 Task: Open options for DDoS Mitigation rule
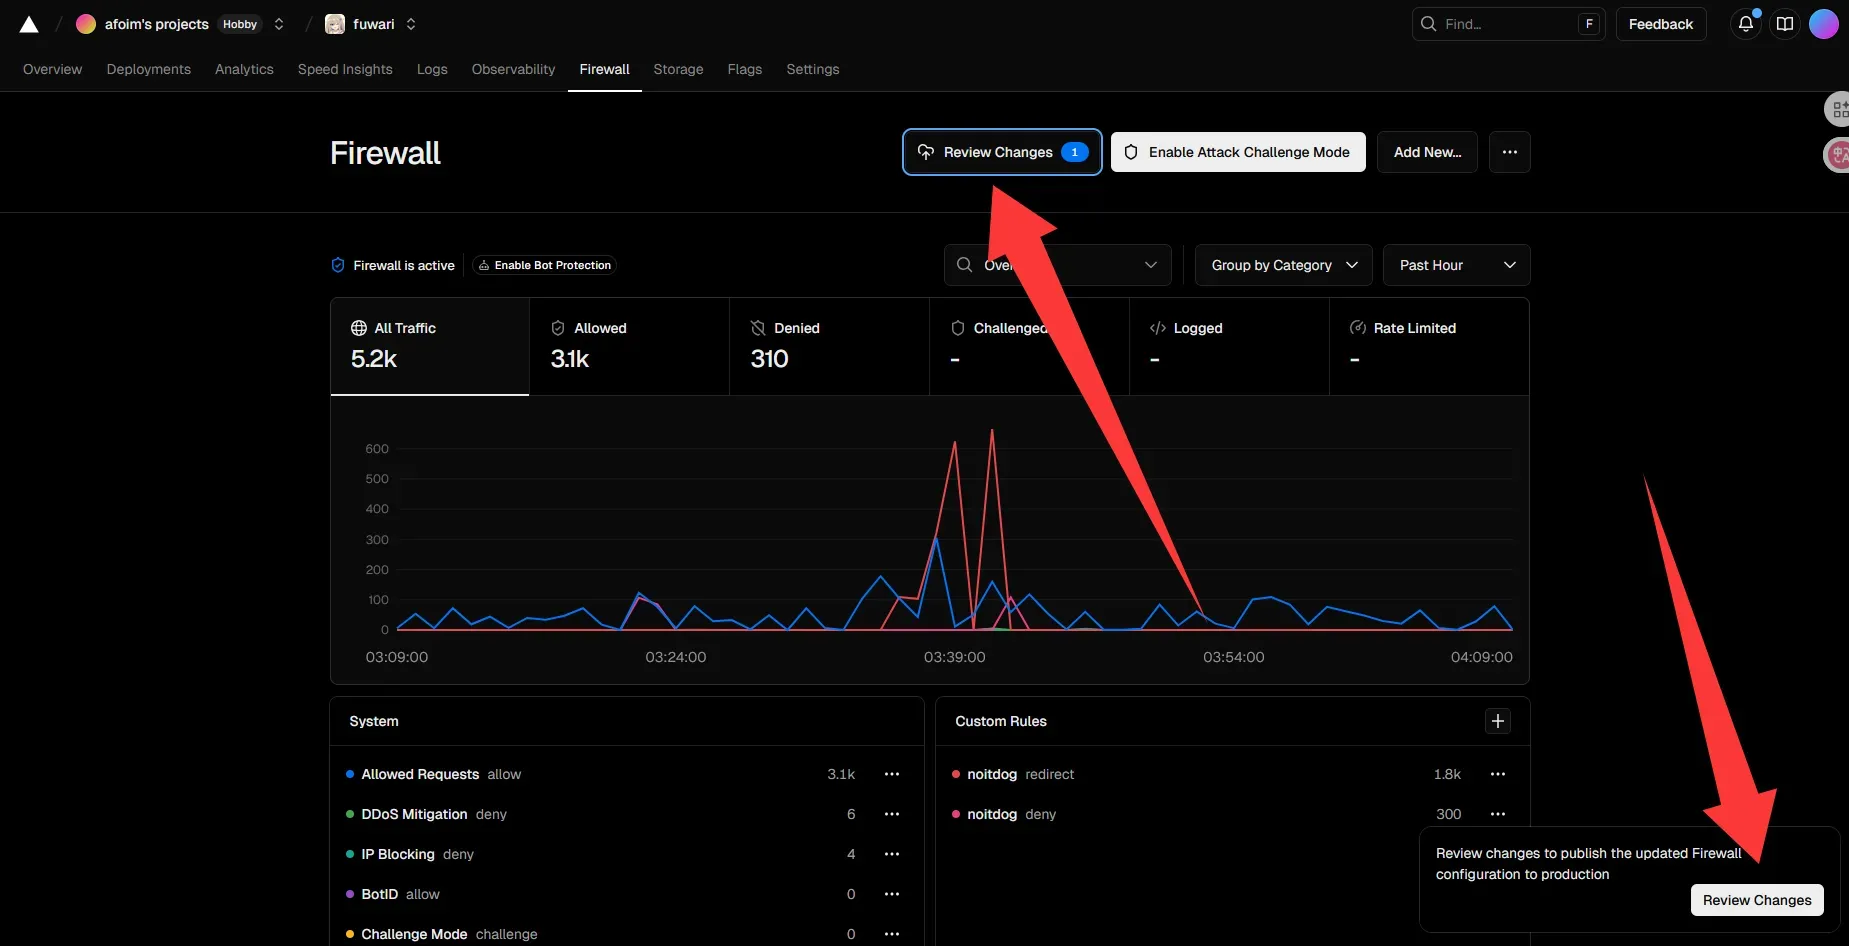[892, 814]
